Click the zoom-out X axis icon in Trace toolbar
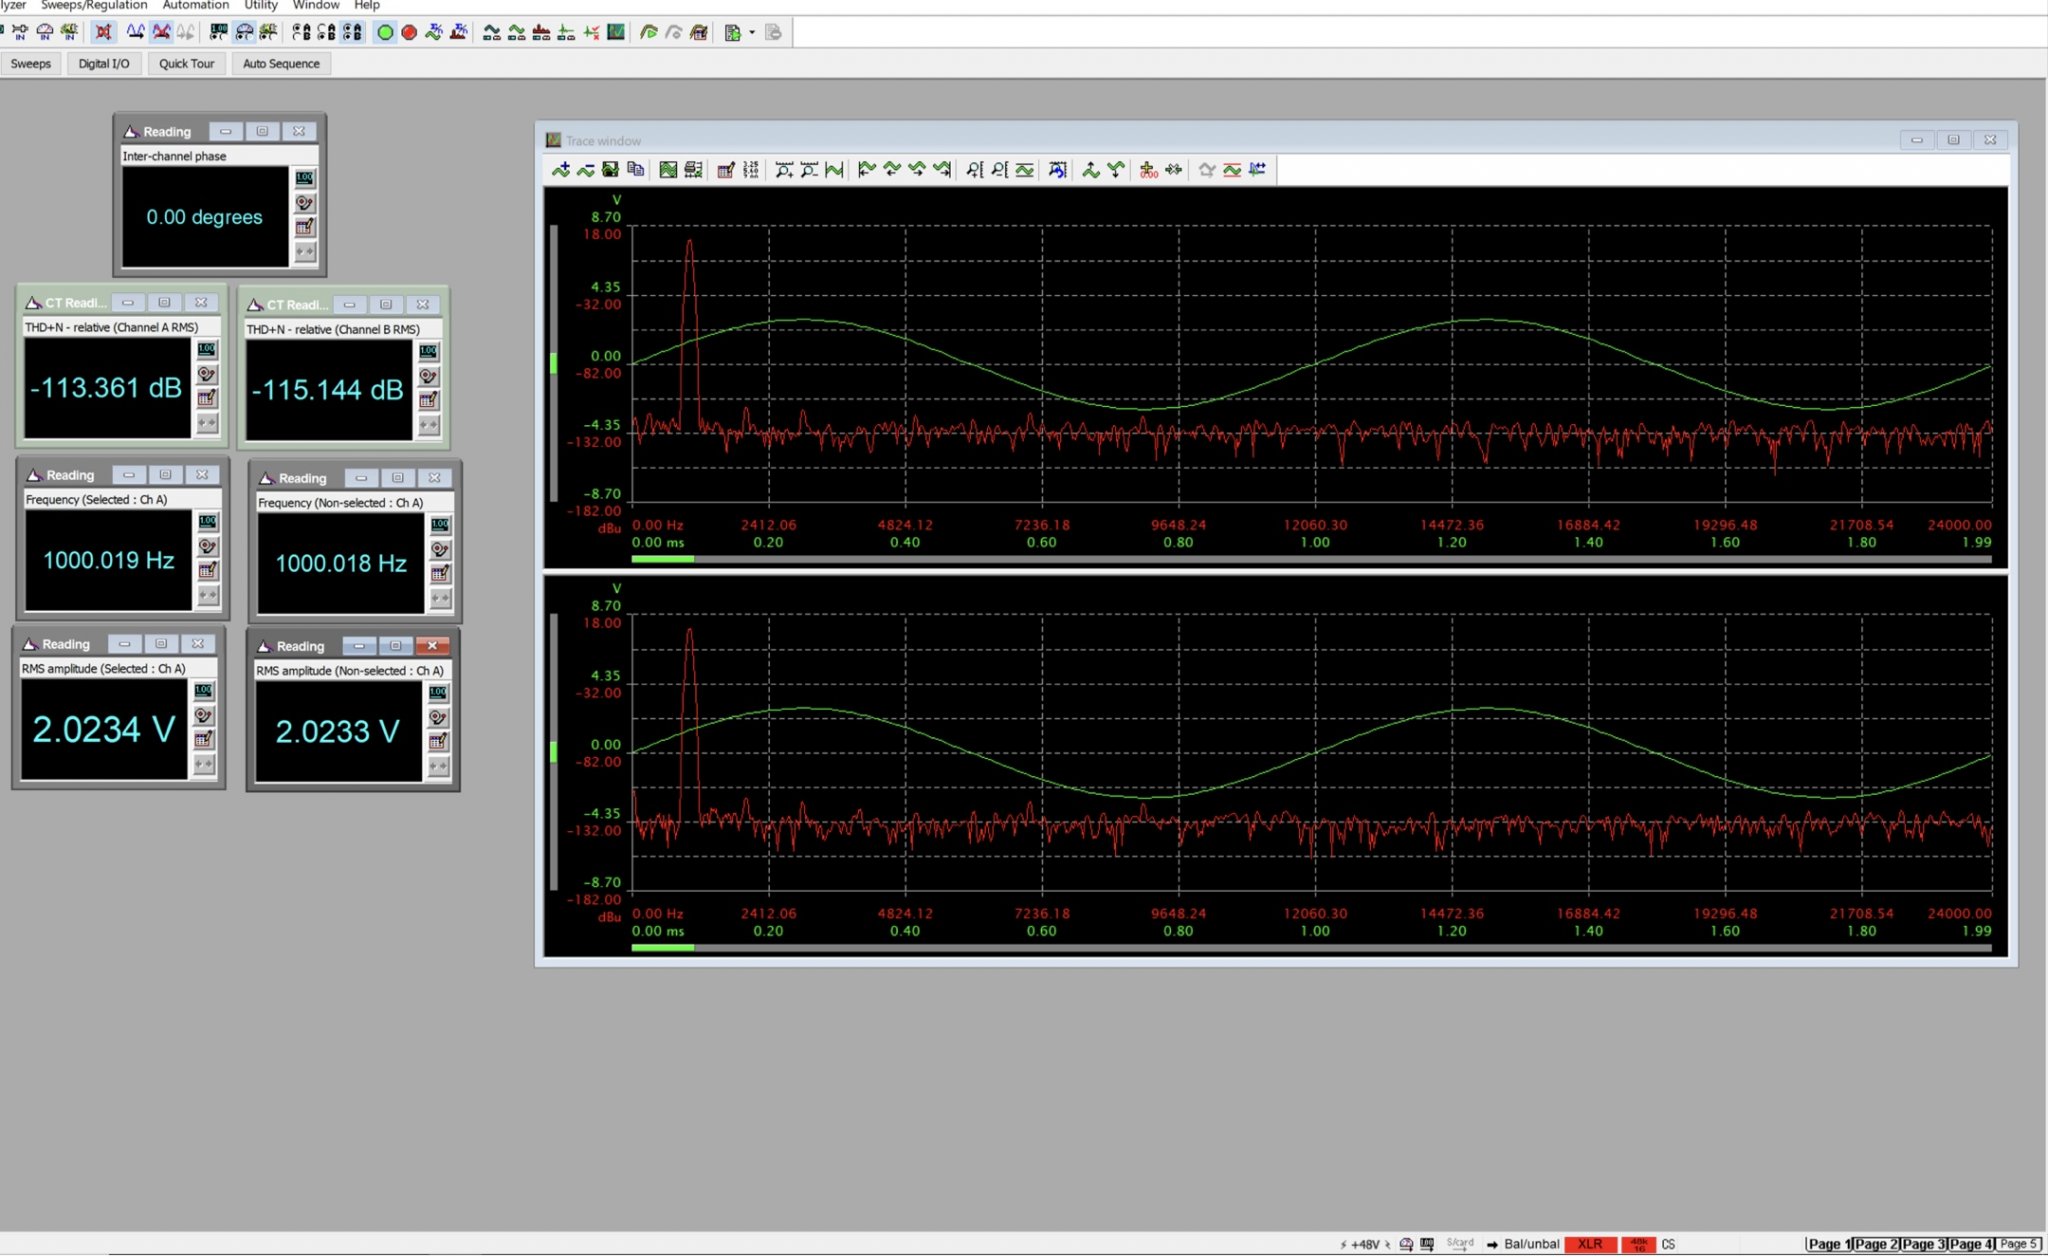The image size is (2048, 1257). click(x=809, y=170)
